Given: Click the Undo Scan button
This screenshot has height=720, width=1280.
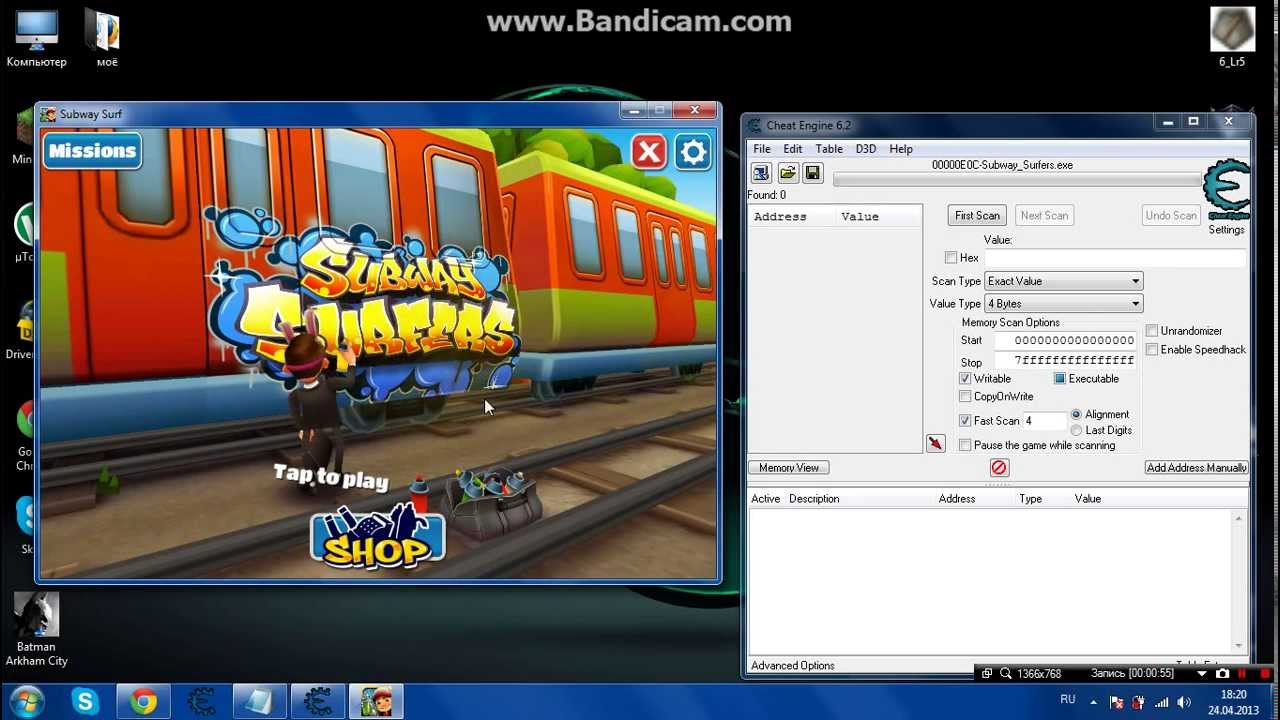Looking at the screenshot, I should [x=1171, y=215].
